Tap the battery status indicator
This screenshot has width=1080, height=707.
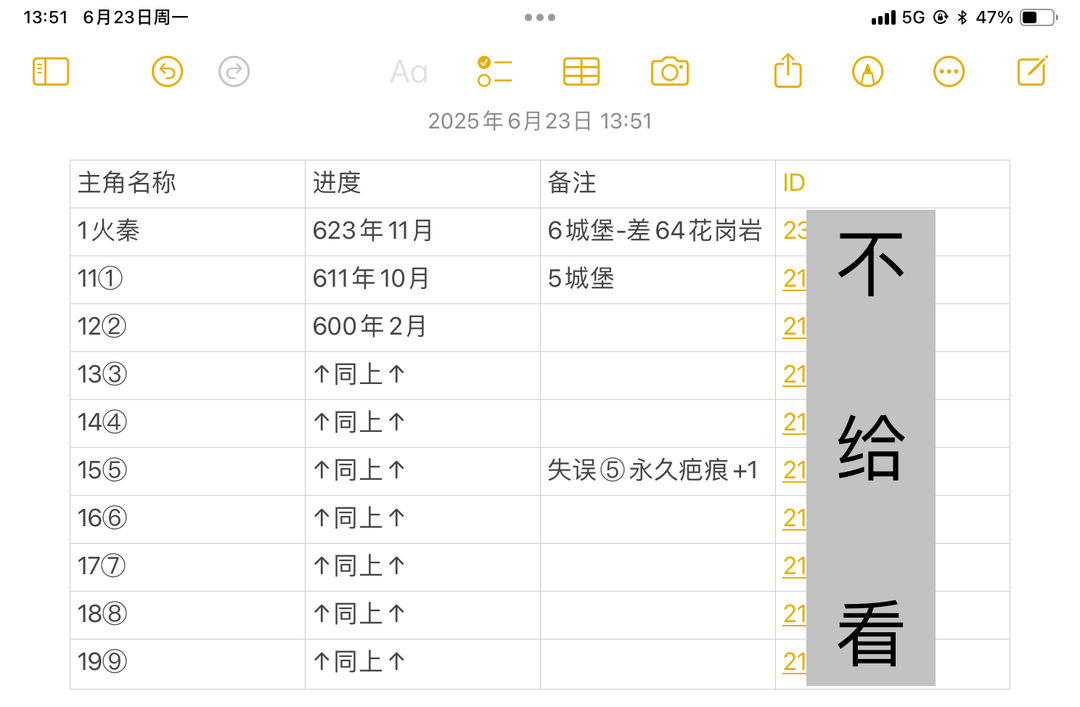pyautogui.click(x=1039, y=17)
